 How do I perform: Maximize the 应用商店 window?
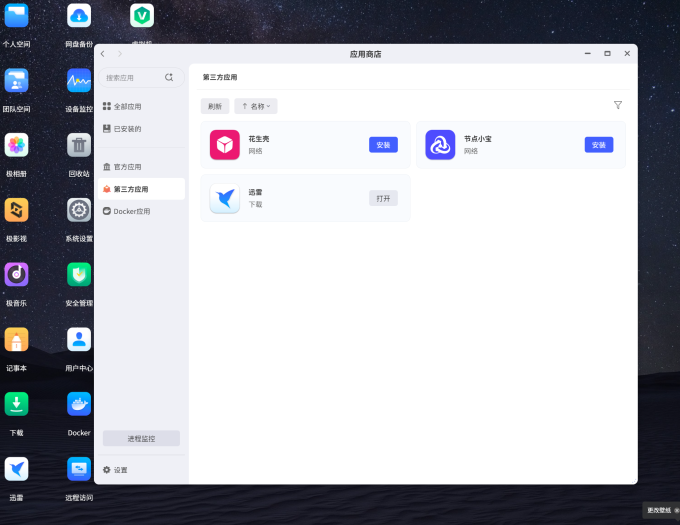(608, 53)
